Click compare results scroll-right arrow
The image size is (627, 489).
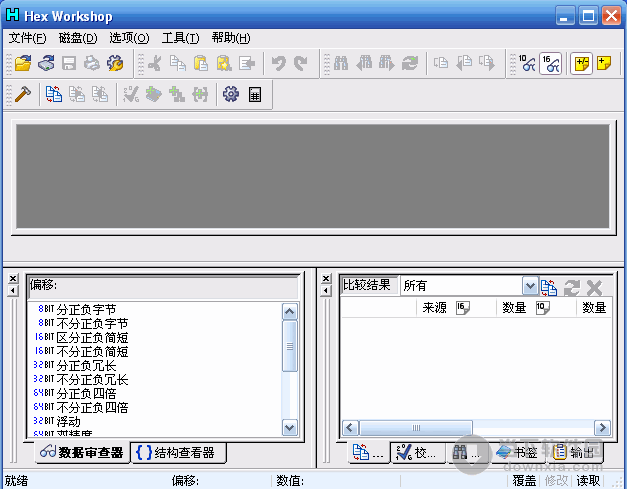[602, 428]
